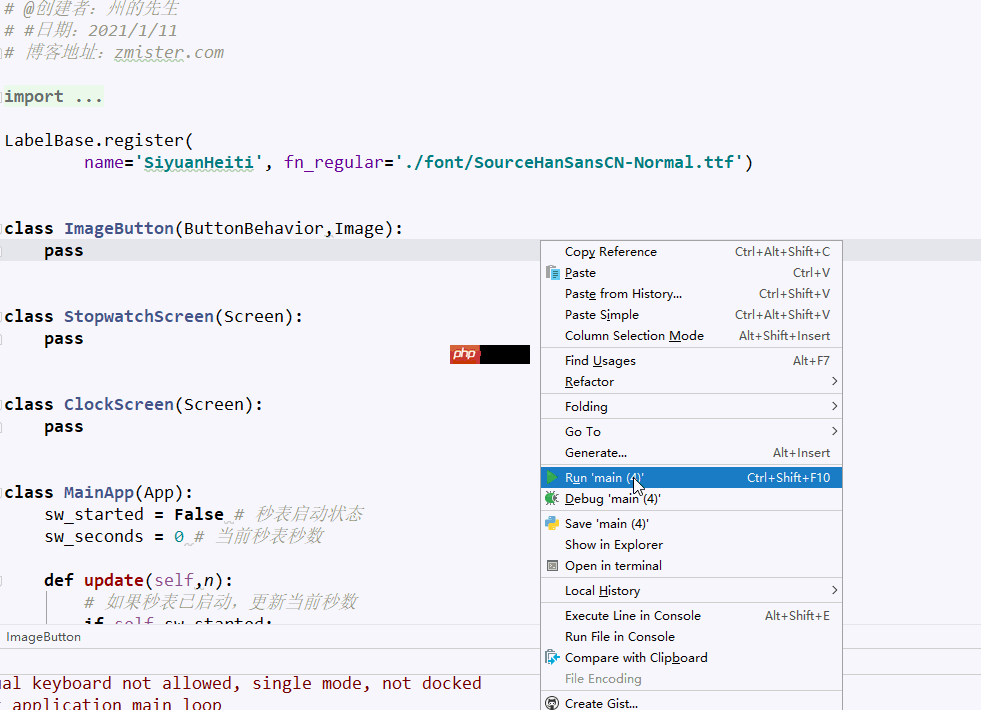The image size is (981, 710).
Task: Click the green Debug bug icon
Action: click(552, 498)
